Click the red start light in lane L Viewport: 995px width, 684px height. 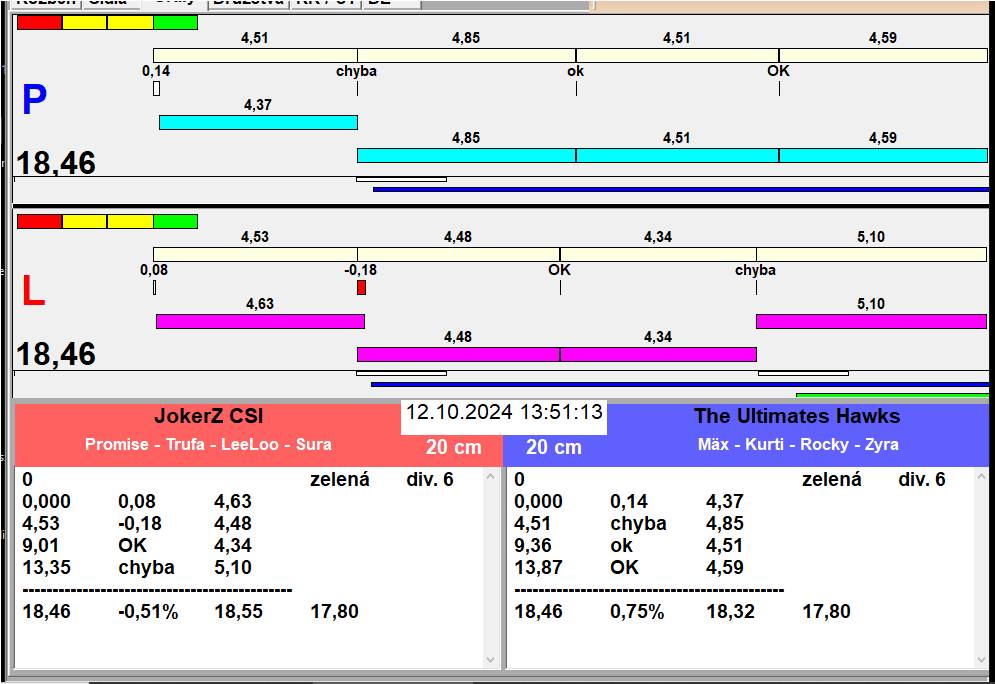[x=39, y=221]
